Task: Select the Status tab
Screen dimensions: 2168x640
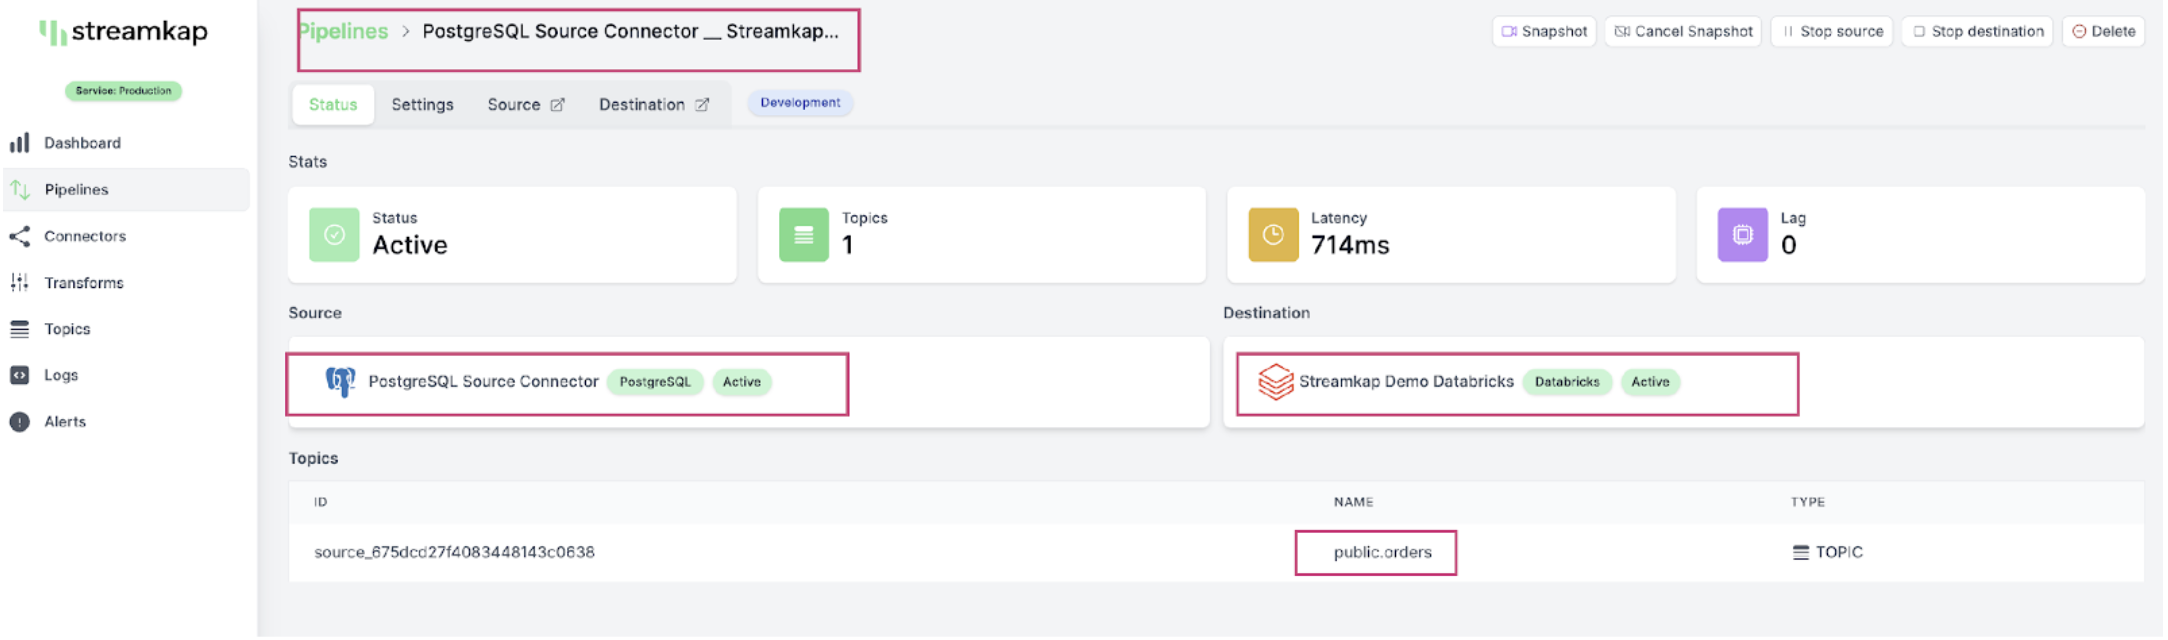Action: tap(333, 105)
